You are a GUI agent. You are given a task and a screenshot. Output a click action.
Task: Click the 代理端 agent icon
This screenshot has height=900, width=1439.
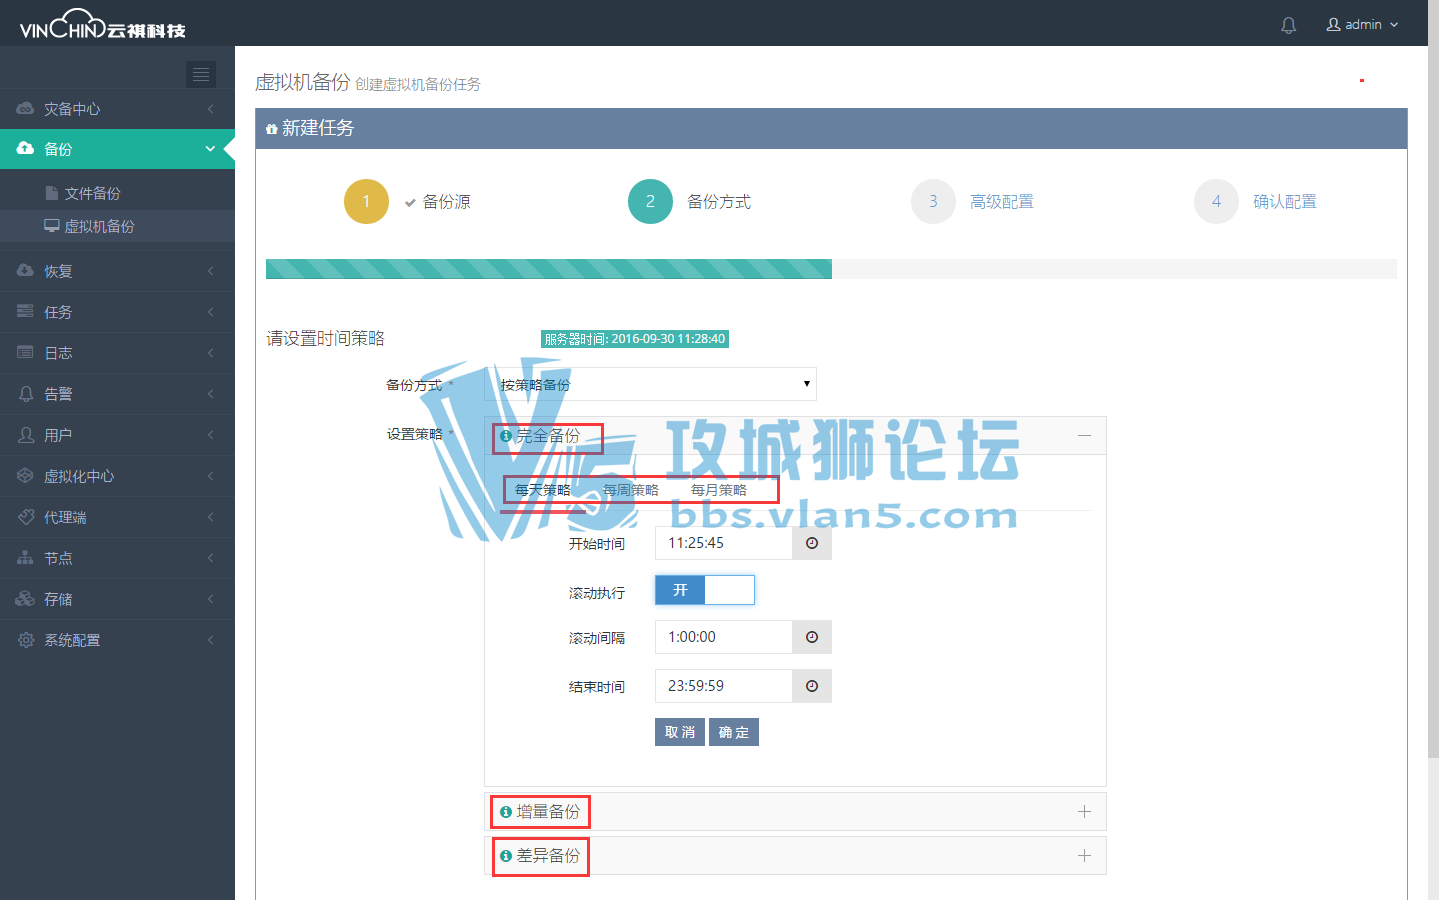click(25, 516)
